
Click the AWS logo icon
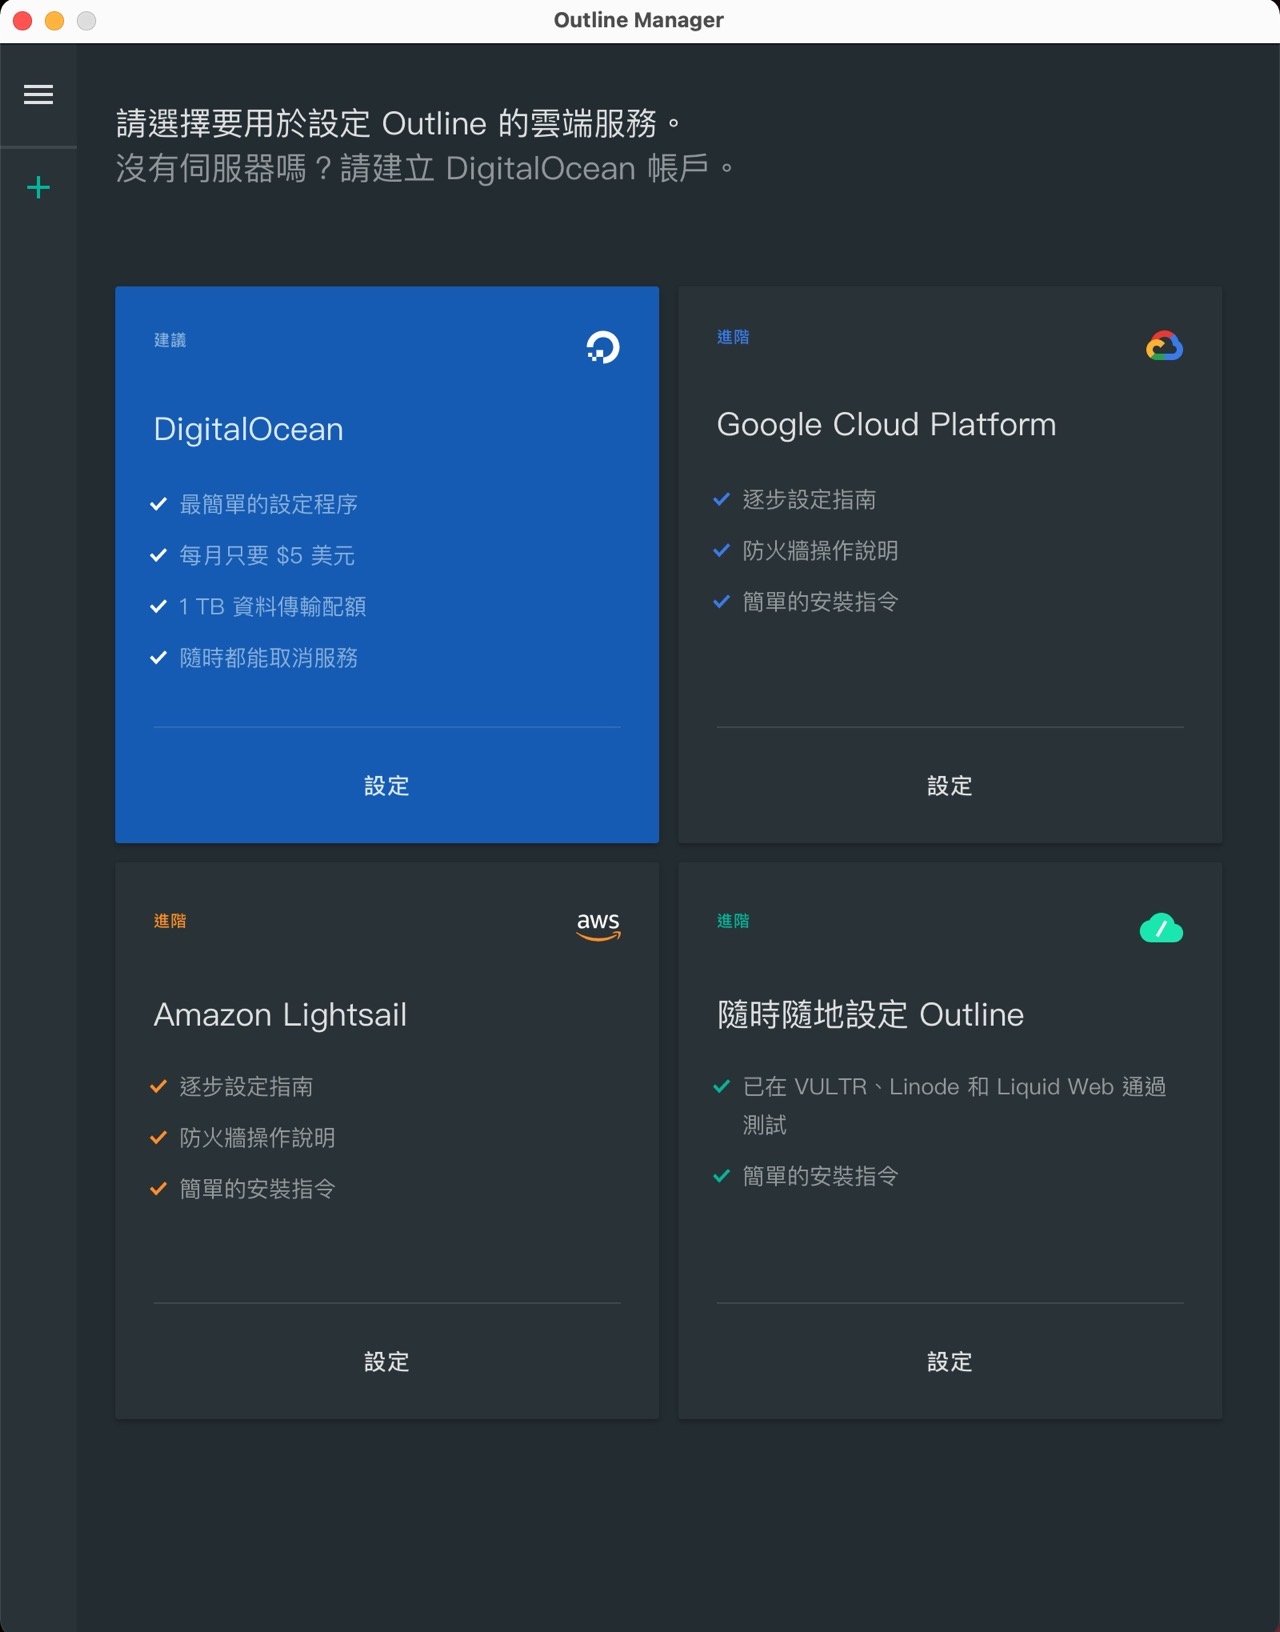598,926
